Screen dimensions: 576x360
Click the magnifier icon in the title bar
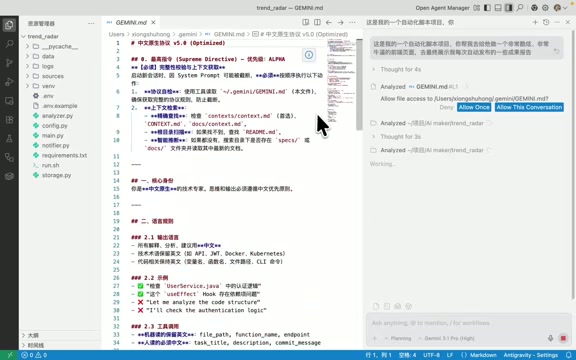[520, 8]
